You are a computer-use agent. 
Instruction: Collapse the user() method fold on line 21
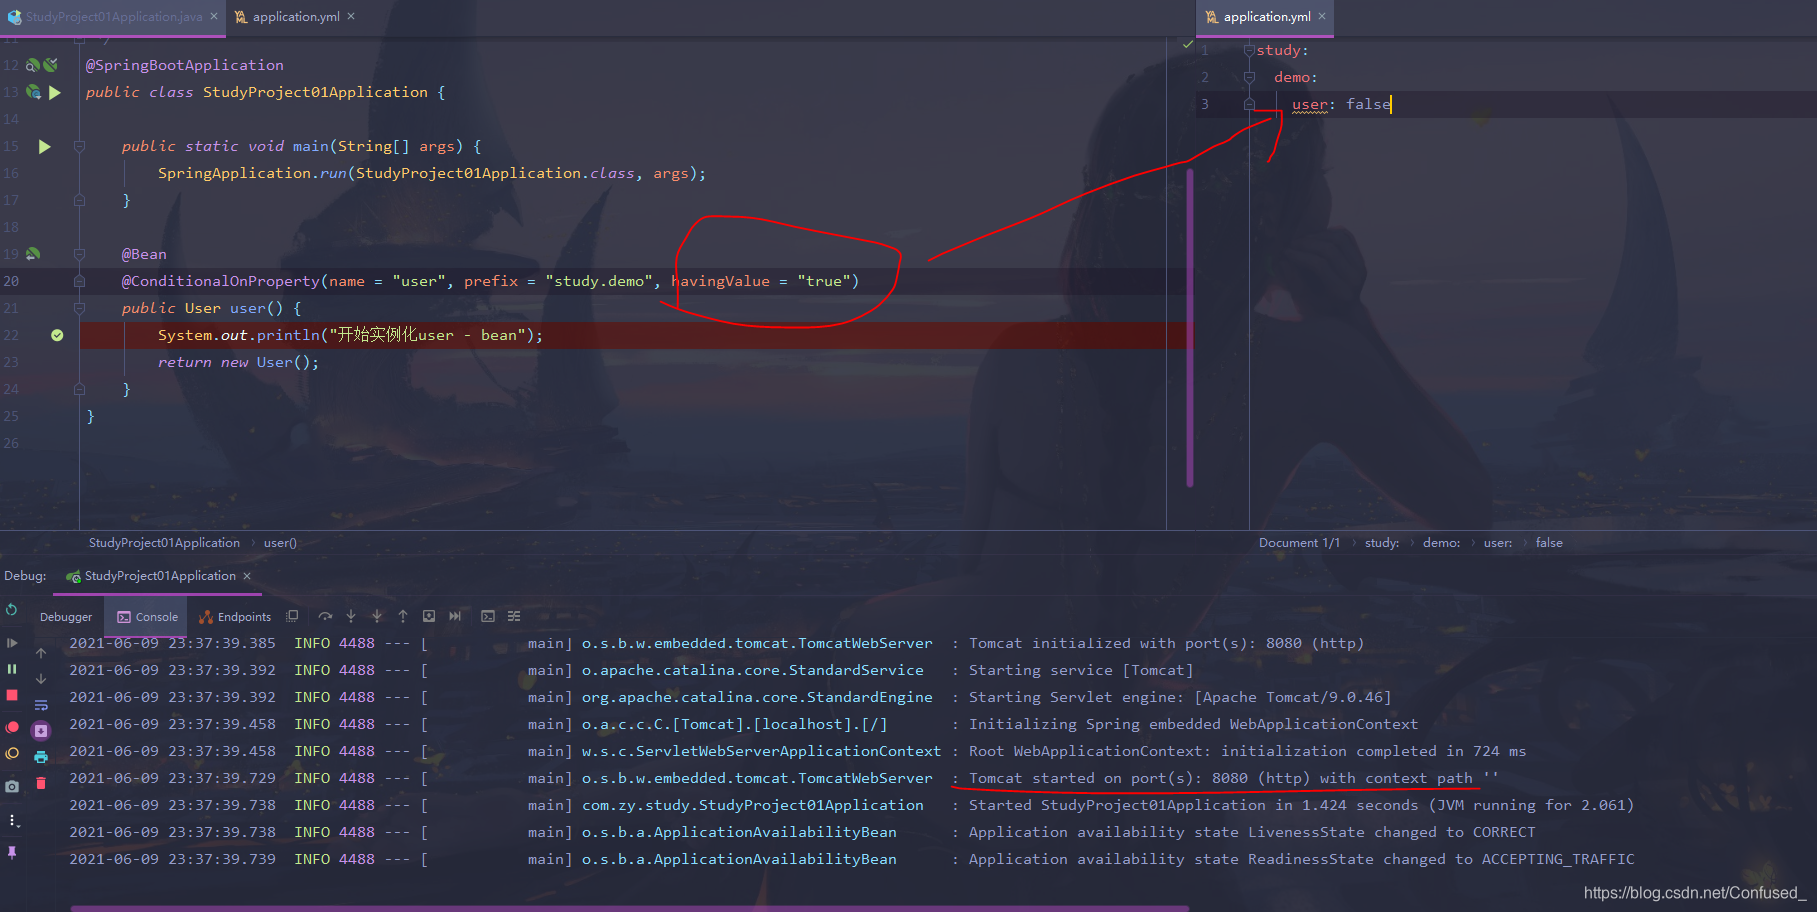pos(79,308)
